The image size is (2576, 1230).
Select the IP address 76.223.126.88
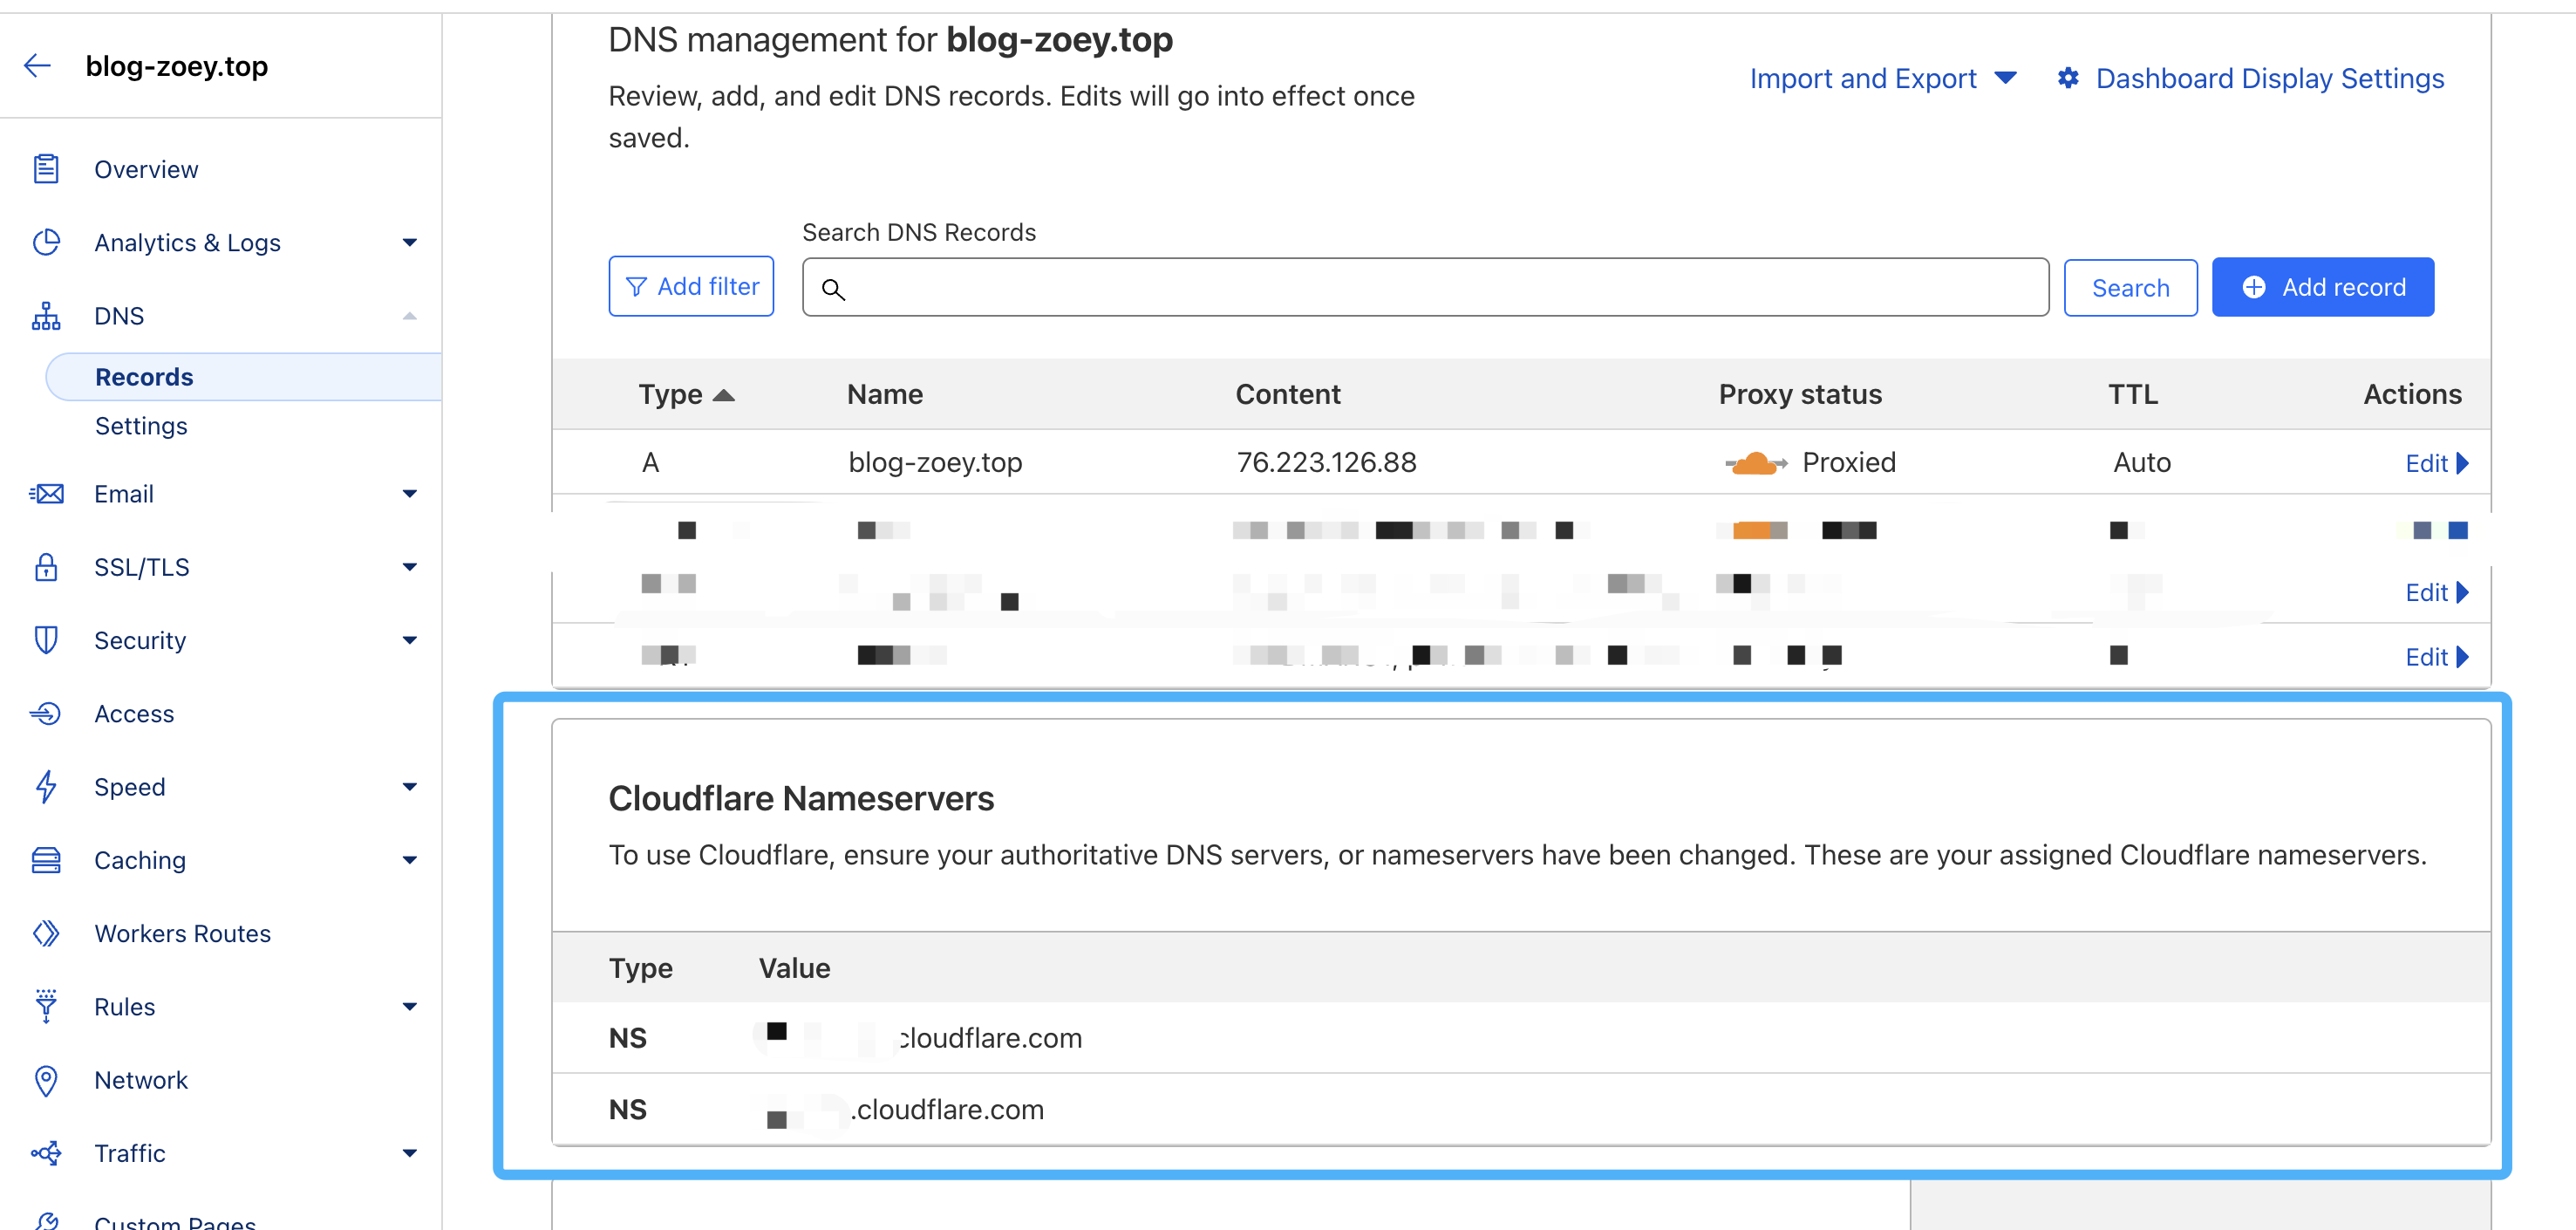tap(1326, 462)
